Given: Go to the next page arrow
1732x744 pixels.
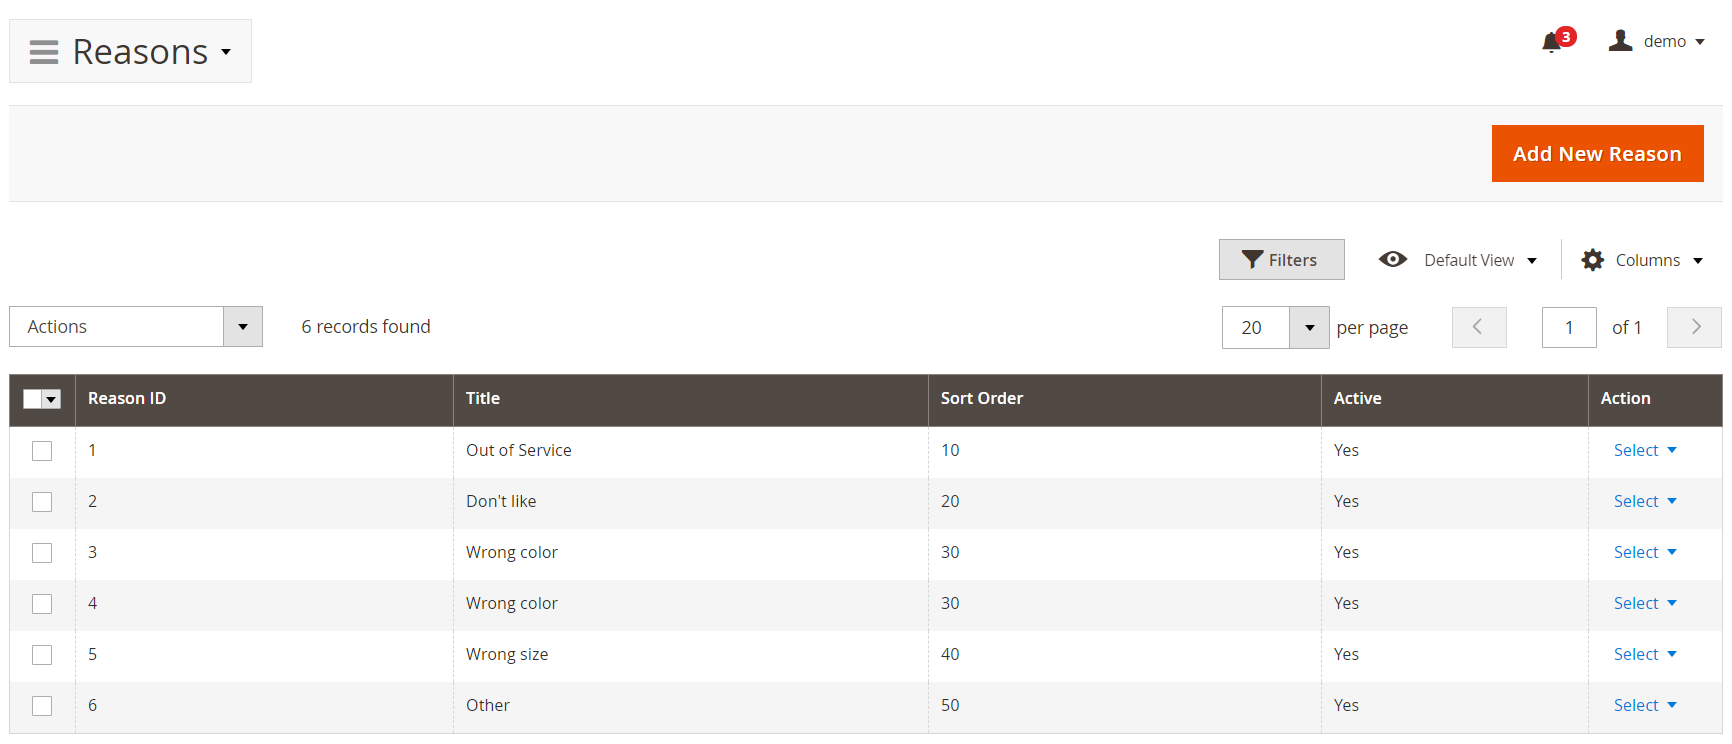Looking at the screenshot, I should (1694, 327).
